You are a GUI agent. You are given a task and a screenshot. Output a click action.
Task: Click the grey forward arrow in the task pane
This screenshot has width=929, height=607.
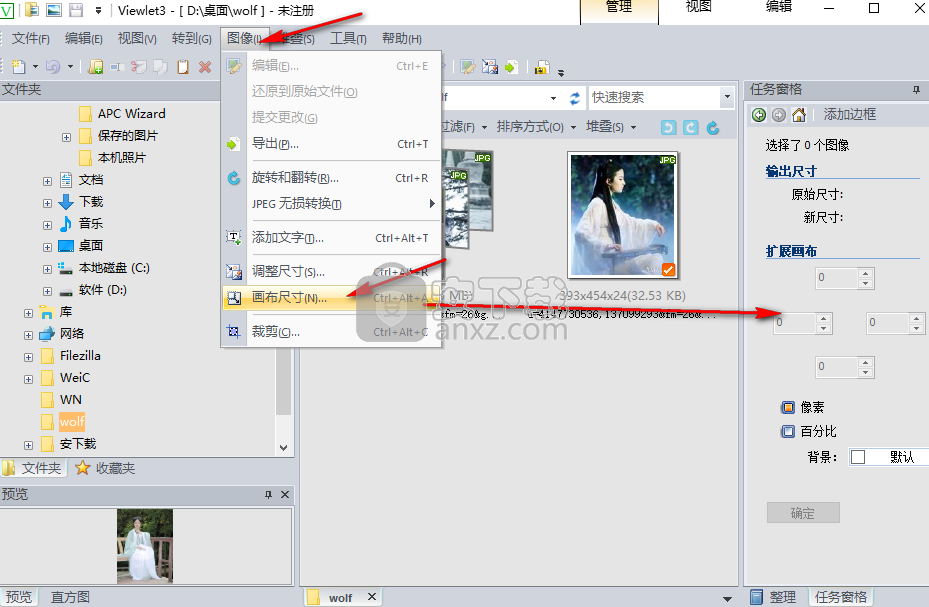[x=779, y=115]
